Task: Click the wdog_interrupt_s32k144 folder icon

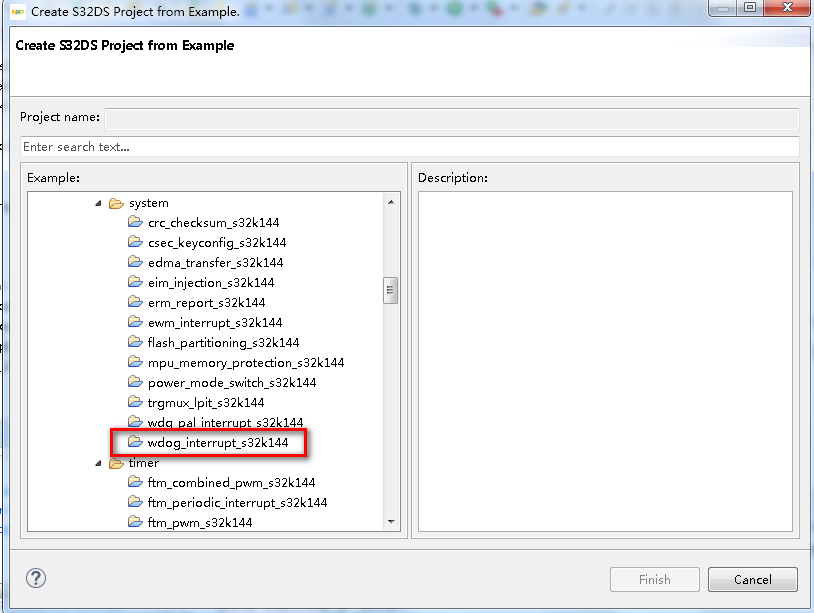Action: 135,442
